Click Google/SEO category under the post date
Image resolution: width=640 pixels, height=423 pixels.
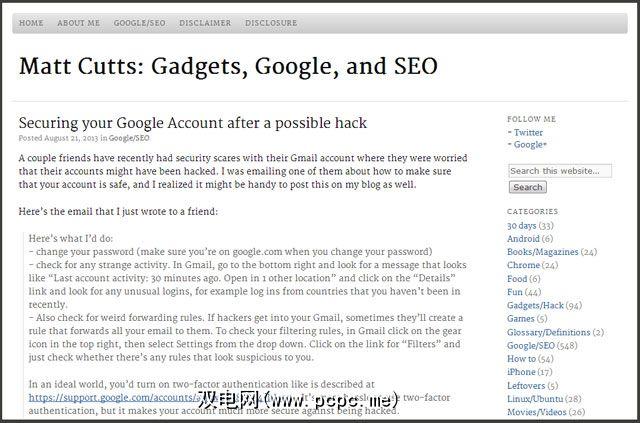(x=129, y=138)
